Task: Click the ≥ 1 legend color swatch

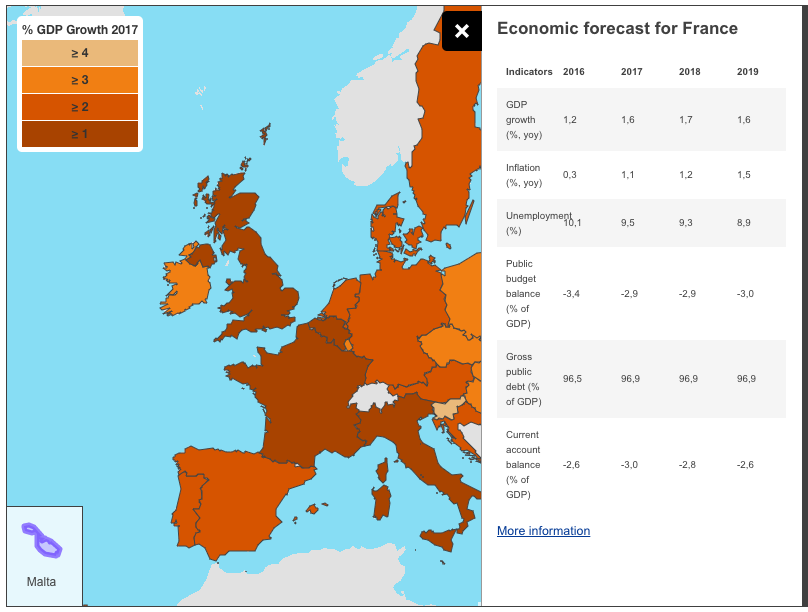Action: tap(80, 133)
